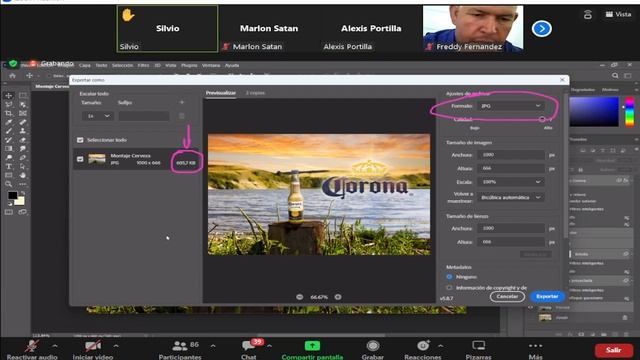
Task: Select the Move tool in Photoshop toolbar
Action: pos(9,96)
